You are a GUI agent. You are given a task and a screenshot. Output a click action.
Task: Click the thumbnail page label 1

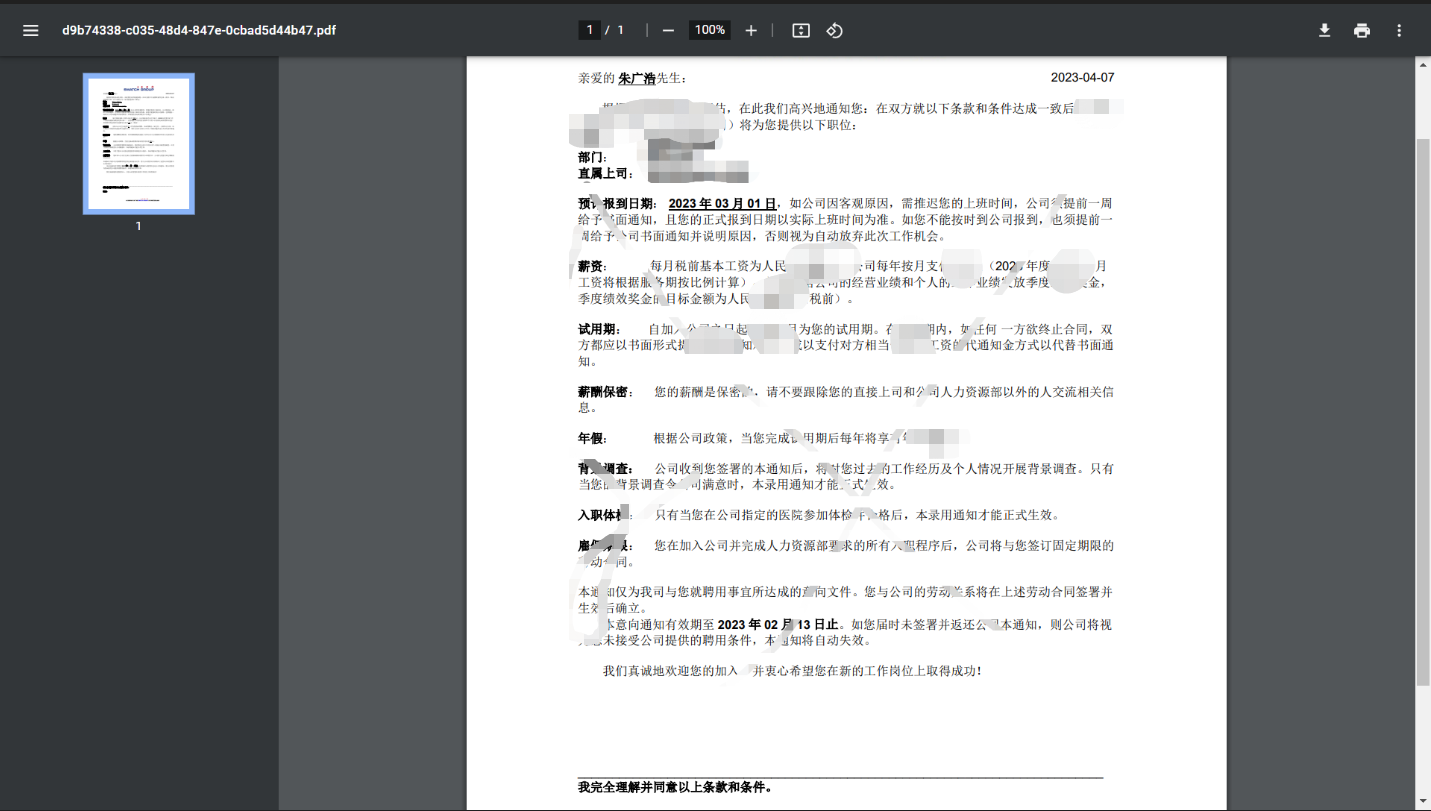[138, 226]
